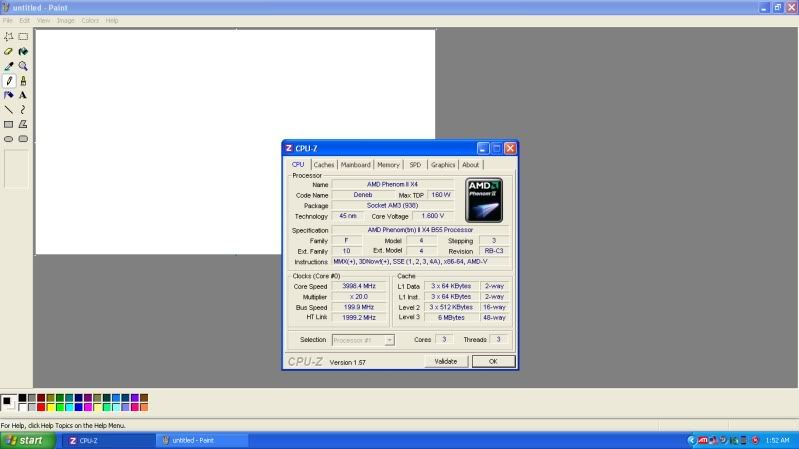This screenshot has width=799, height=449.
Task: Open Paint's Image menu
Action: pyautogui.click(x=66, y=21)
